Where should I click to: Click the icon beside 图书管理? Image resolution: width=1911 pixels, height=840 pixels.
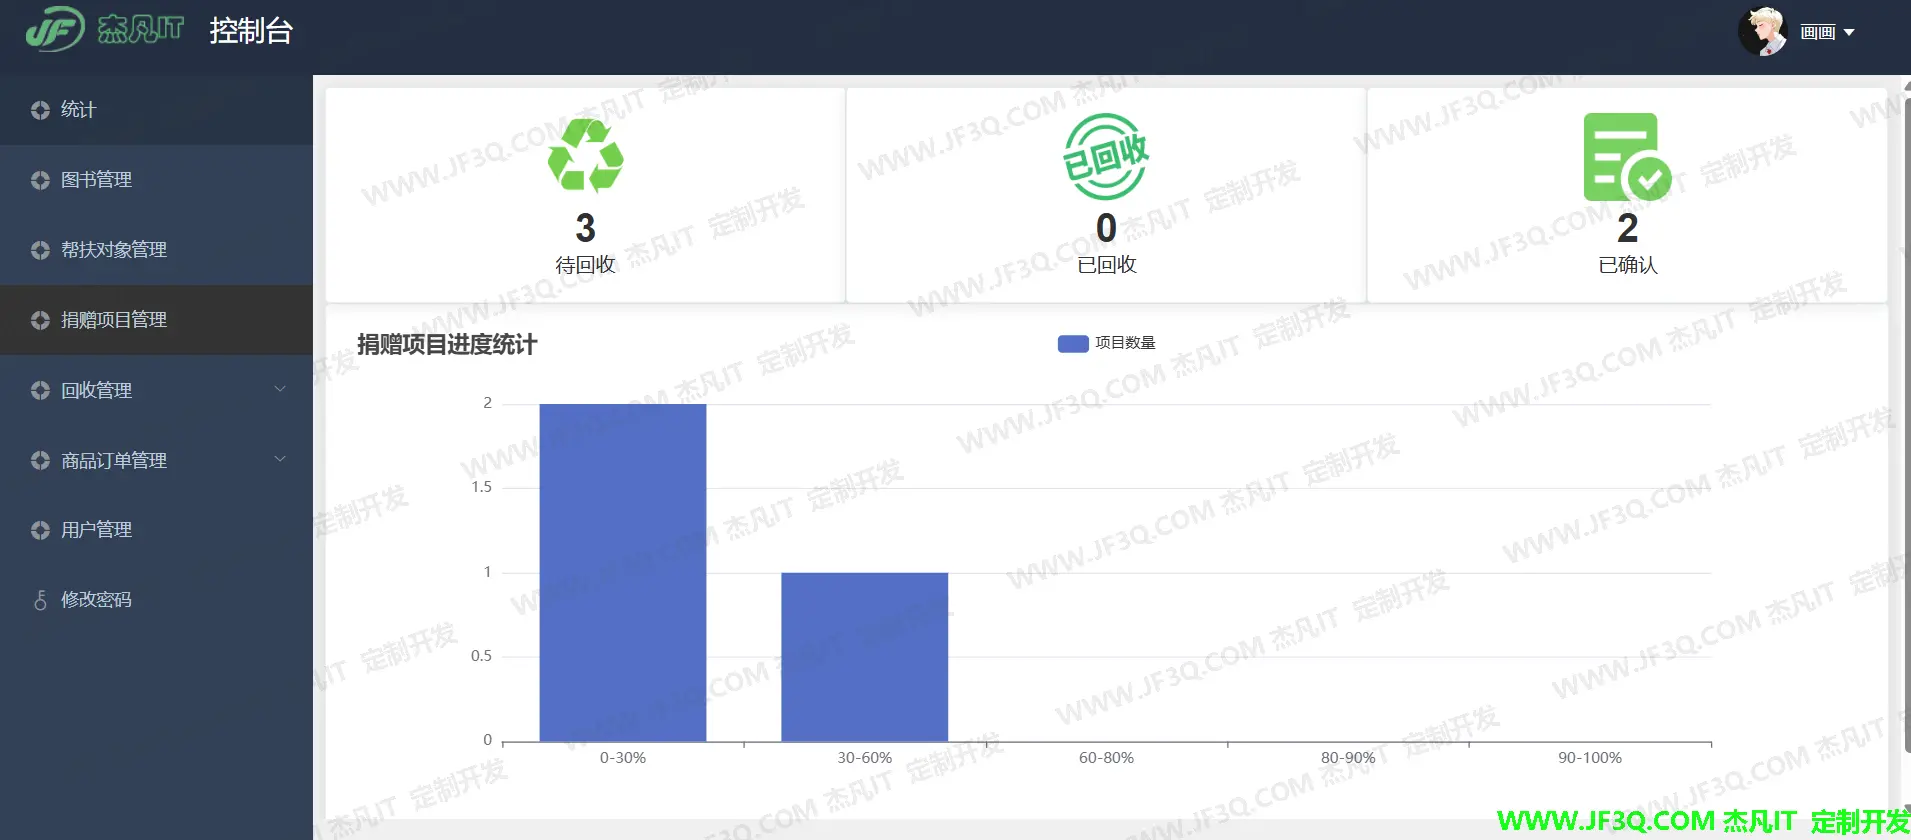coord(40,180)
